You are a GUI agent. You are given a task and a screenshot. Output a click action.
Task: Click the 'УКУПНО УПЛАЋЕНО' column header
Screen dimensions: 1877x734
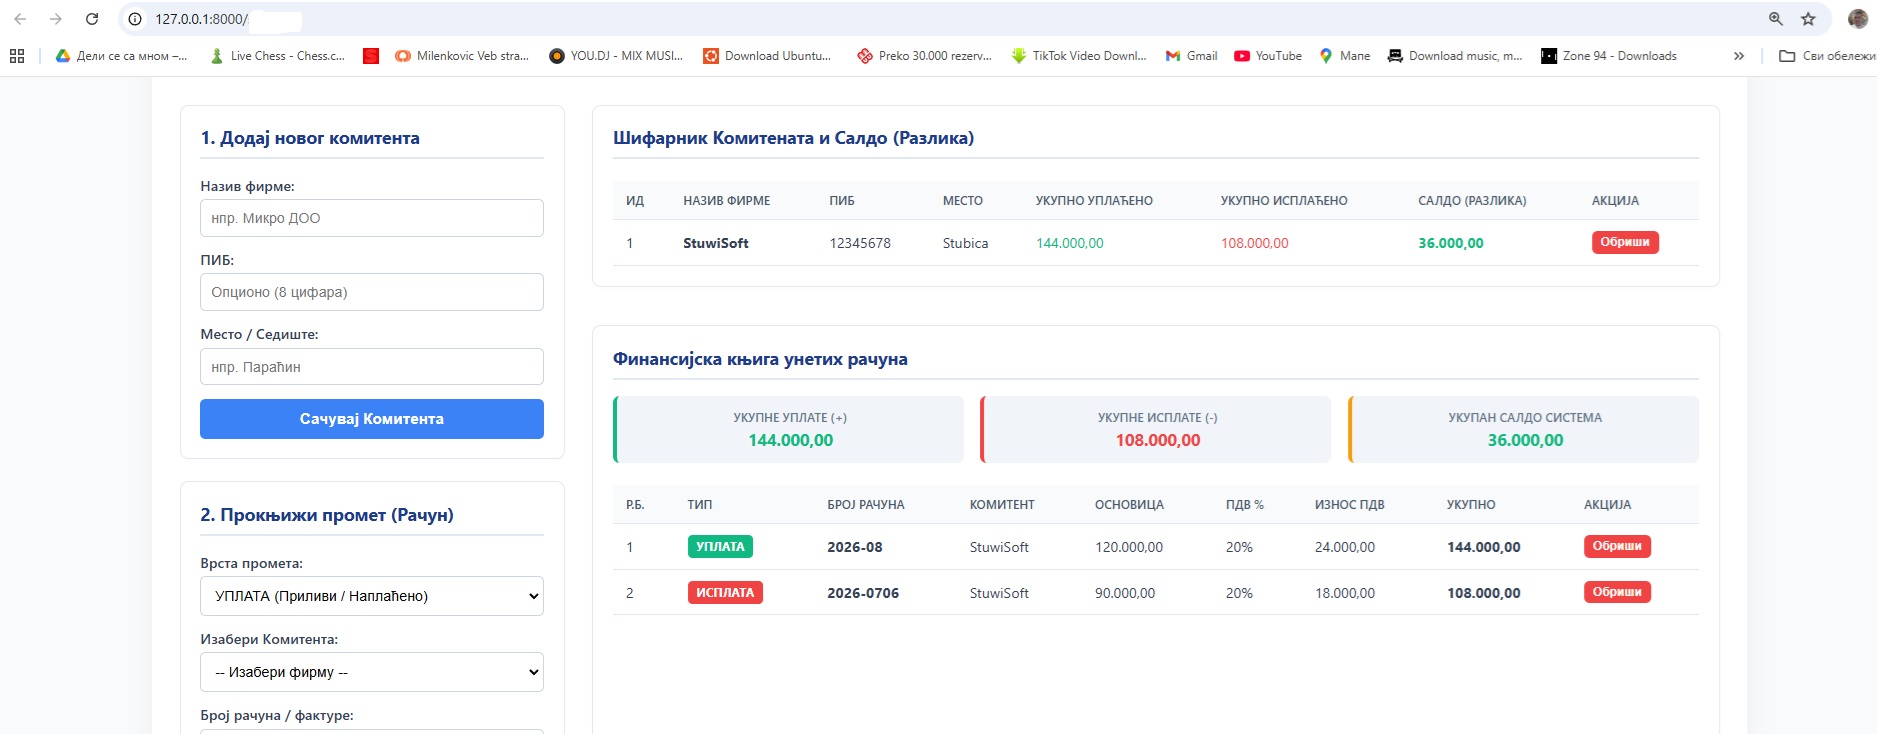coord(1094,201)
